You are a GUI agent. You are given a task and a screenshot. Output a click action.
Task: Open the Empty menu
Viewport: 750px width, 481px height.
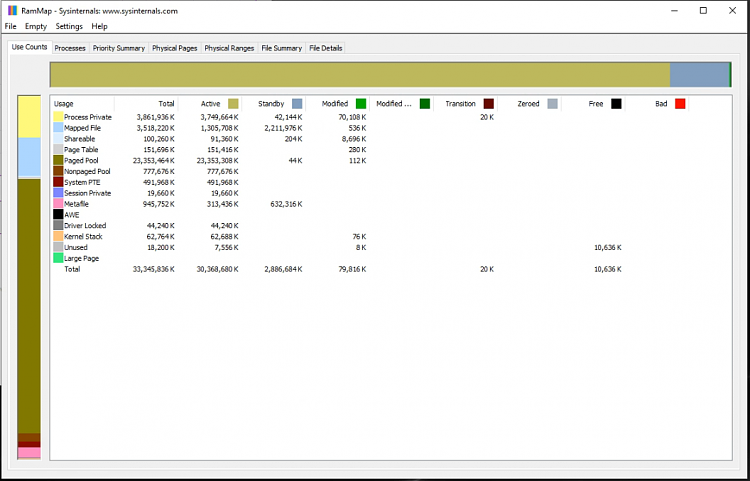click(x=36, y=26)
